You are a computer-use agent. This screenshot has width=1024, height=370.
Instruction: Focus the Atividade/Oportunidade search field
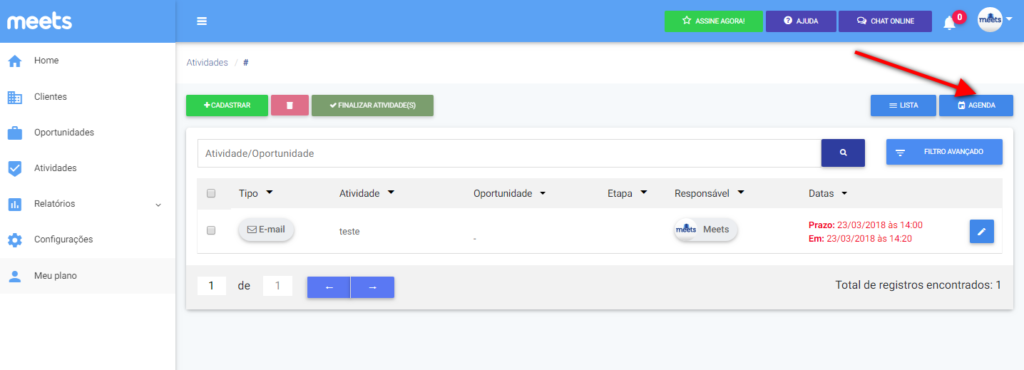(x=509, y=153)
